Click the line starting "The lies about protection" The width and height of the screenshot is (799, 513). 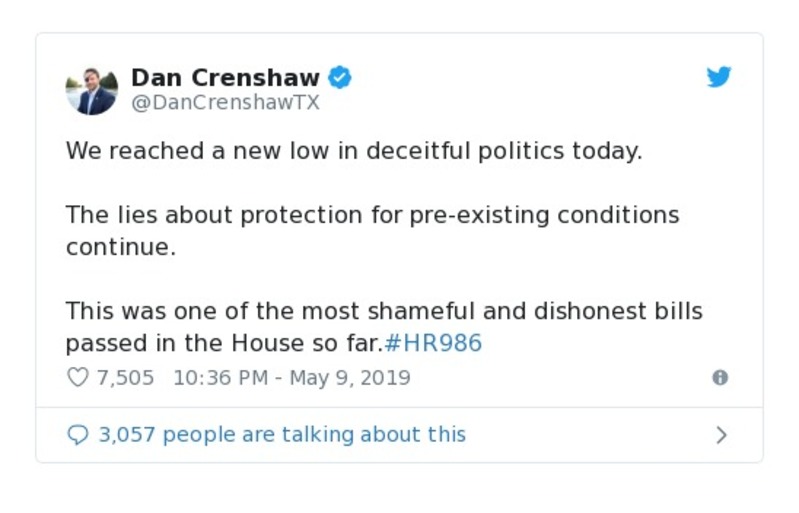tap(372, 215)
